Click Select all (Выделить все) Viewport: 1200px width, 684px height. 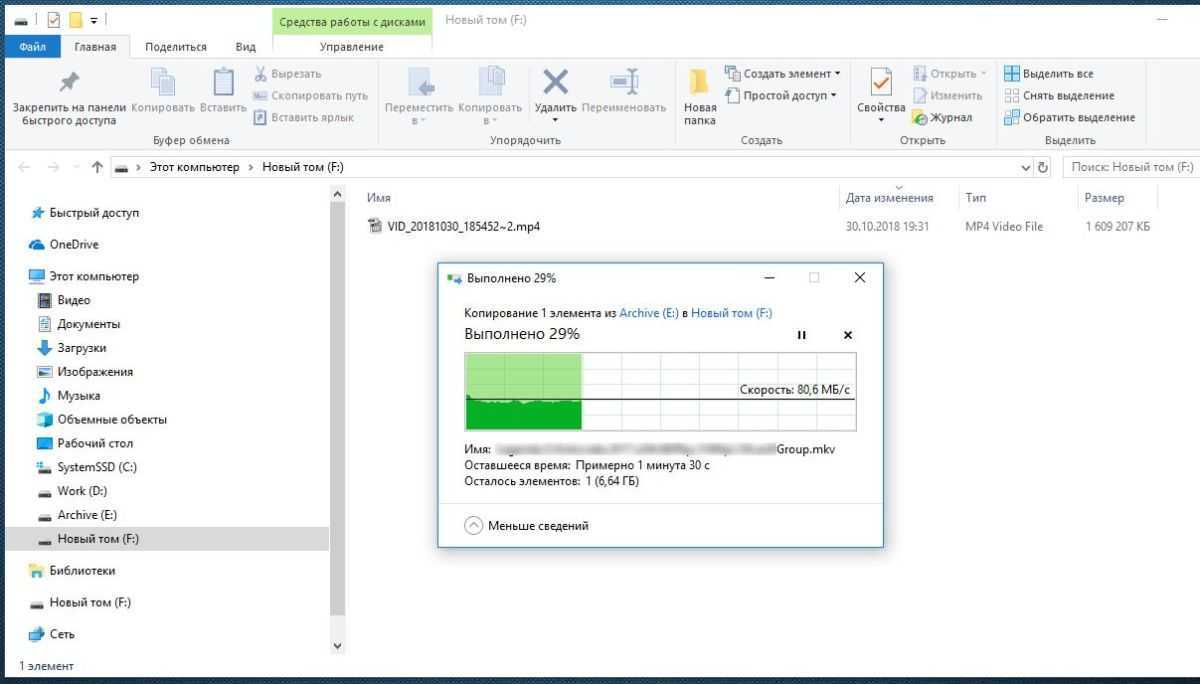(x=1048, y=74)
